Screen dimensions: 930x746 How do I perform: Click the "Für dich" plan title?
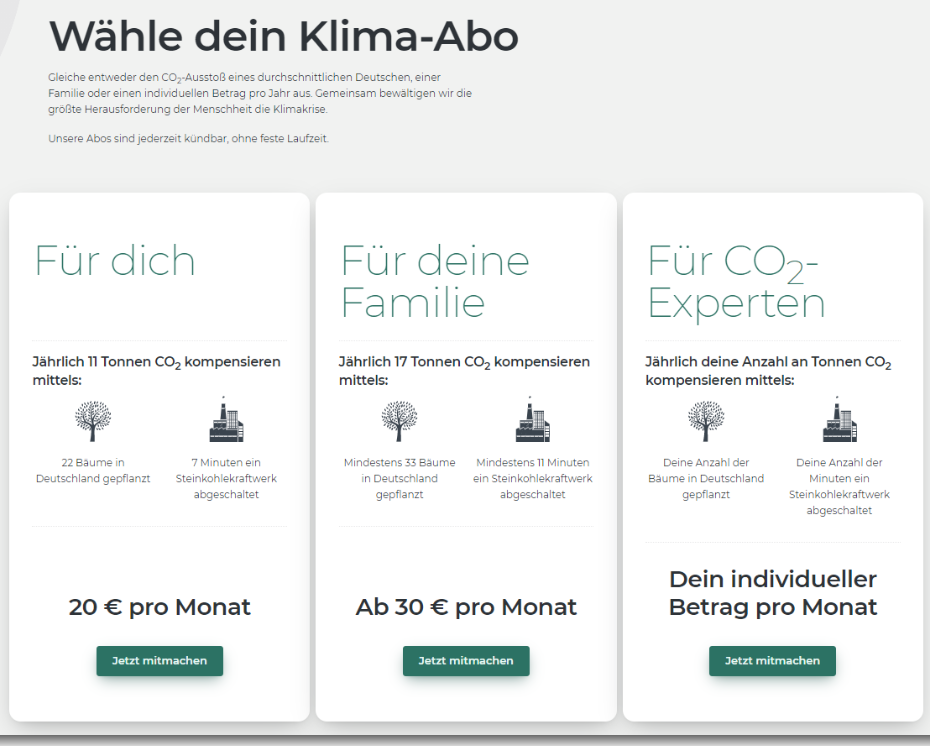(115, 261)
